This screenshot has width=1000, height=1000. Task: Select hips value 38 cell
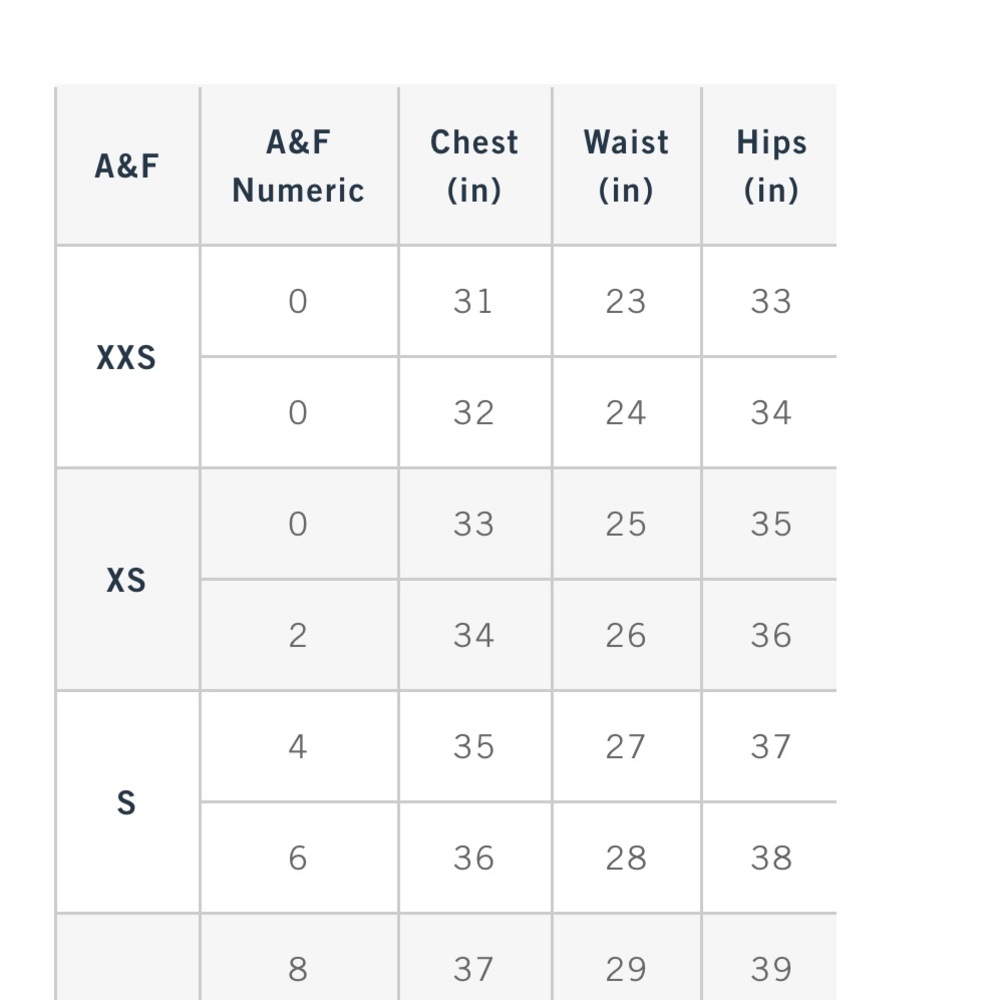(x=770, y=858)
